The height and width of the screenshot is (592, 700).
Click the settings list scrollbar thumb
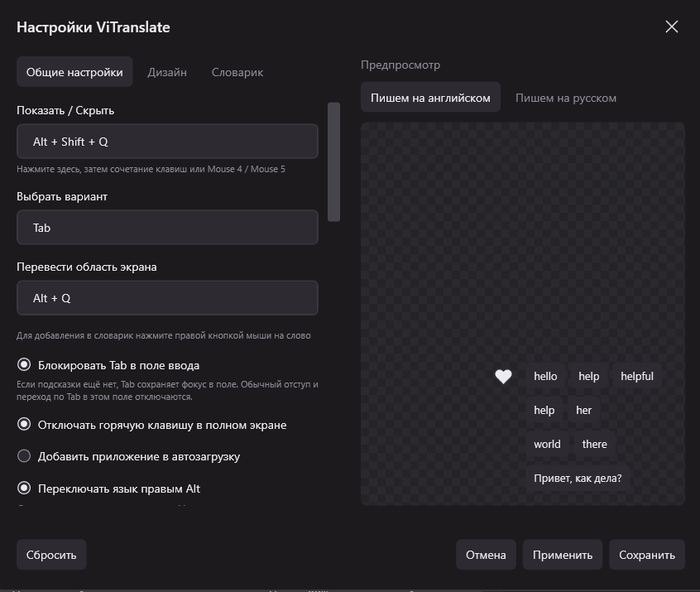coord(333,162)
